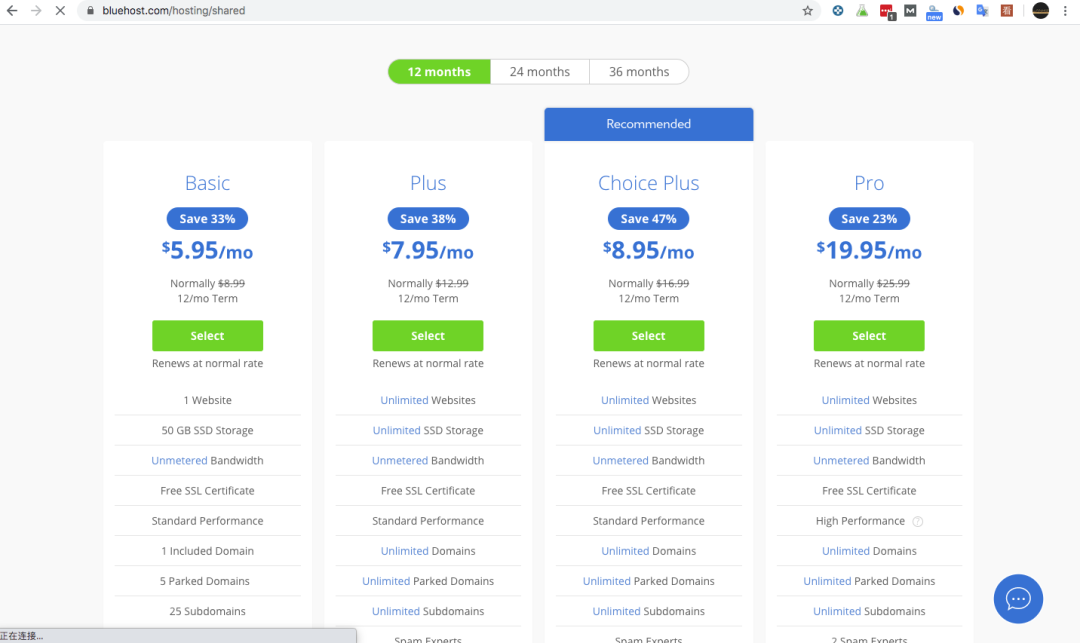Click 50 GB SSD Storage text
The width and height of the screenshot is (1080, 643).
207,430
